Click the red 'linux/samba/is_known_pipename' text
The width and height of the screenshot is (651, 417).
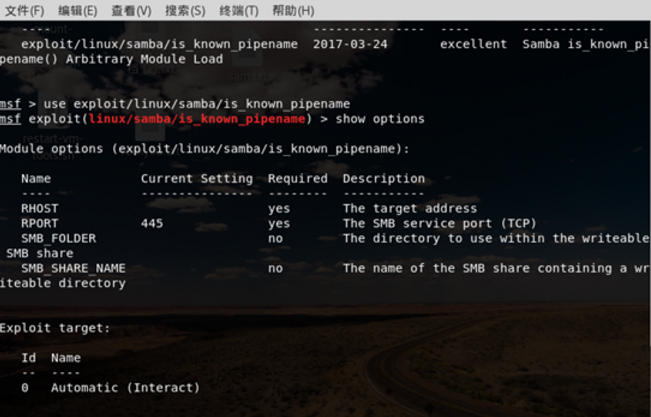coord(197,119)
